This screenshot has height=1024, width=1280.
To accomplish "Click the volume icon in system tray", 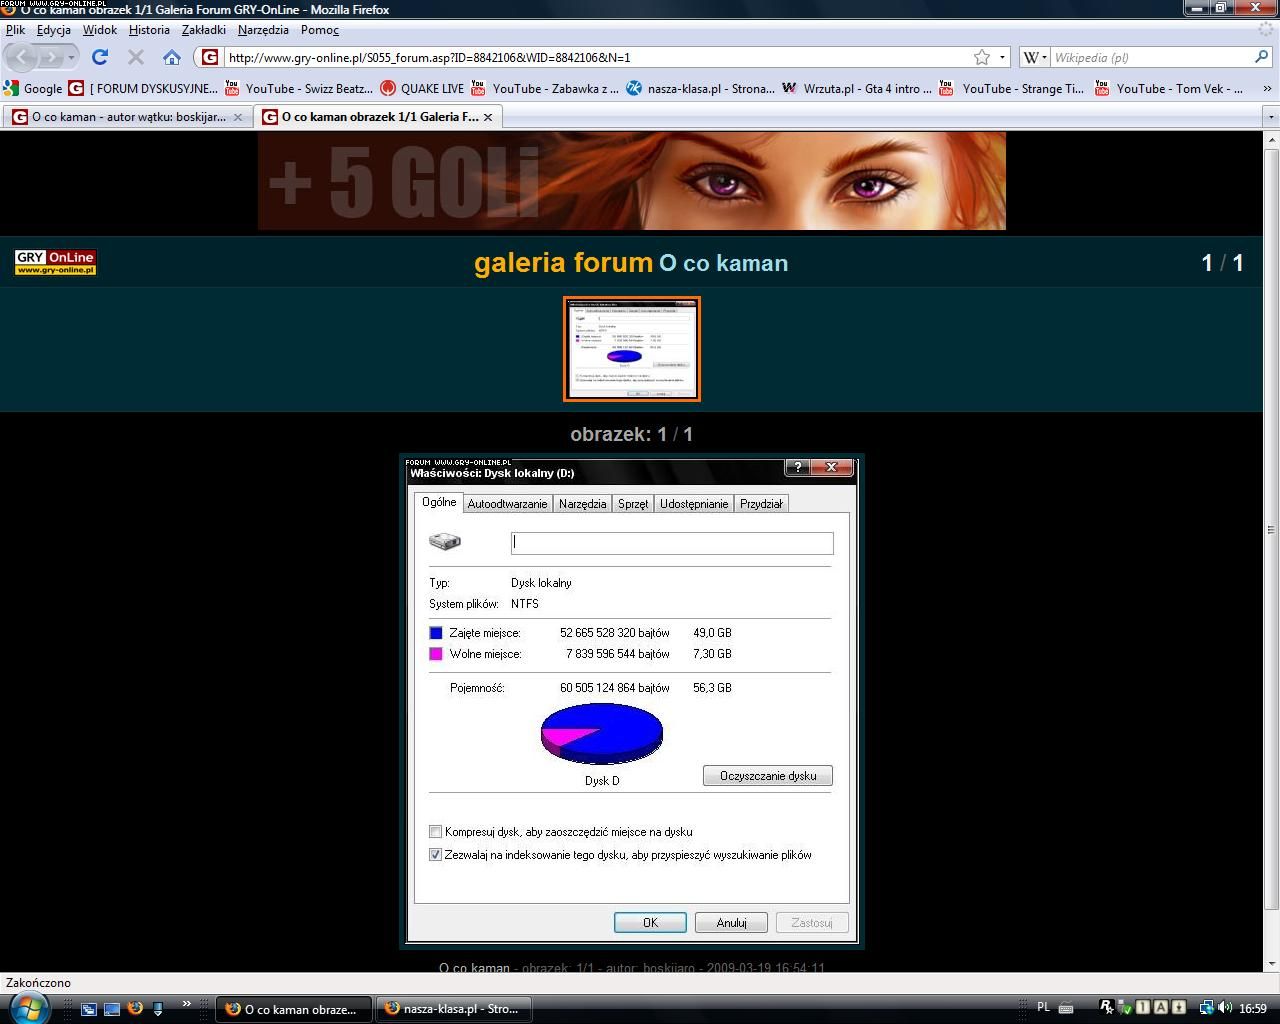I will (1224, 1008).
